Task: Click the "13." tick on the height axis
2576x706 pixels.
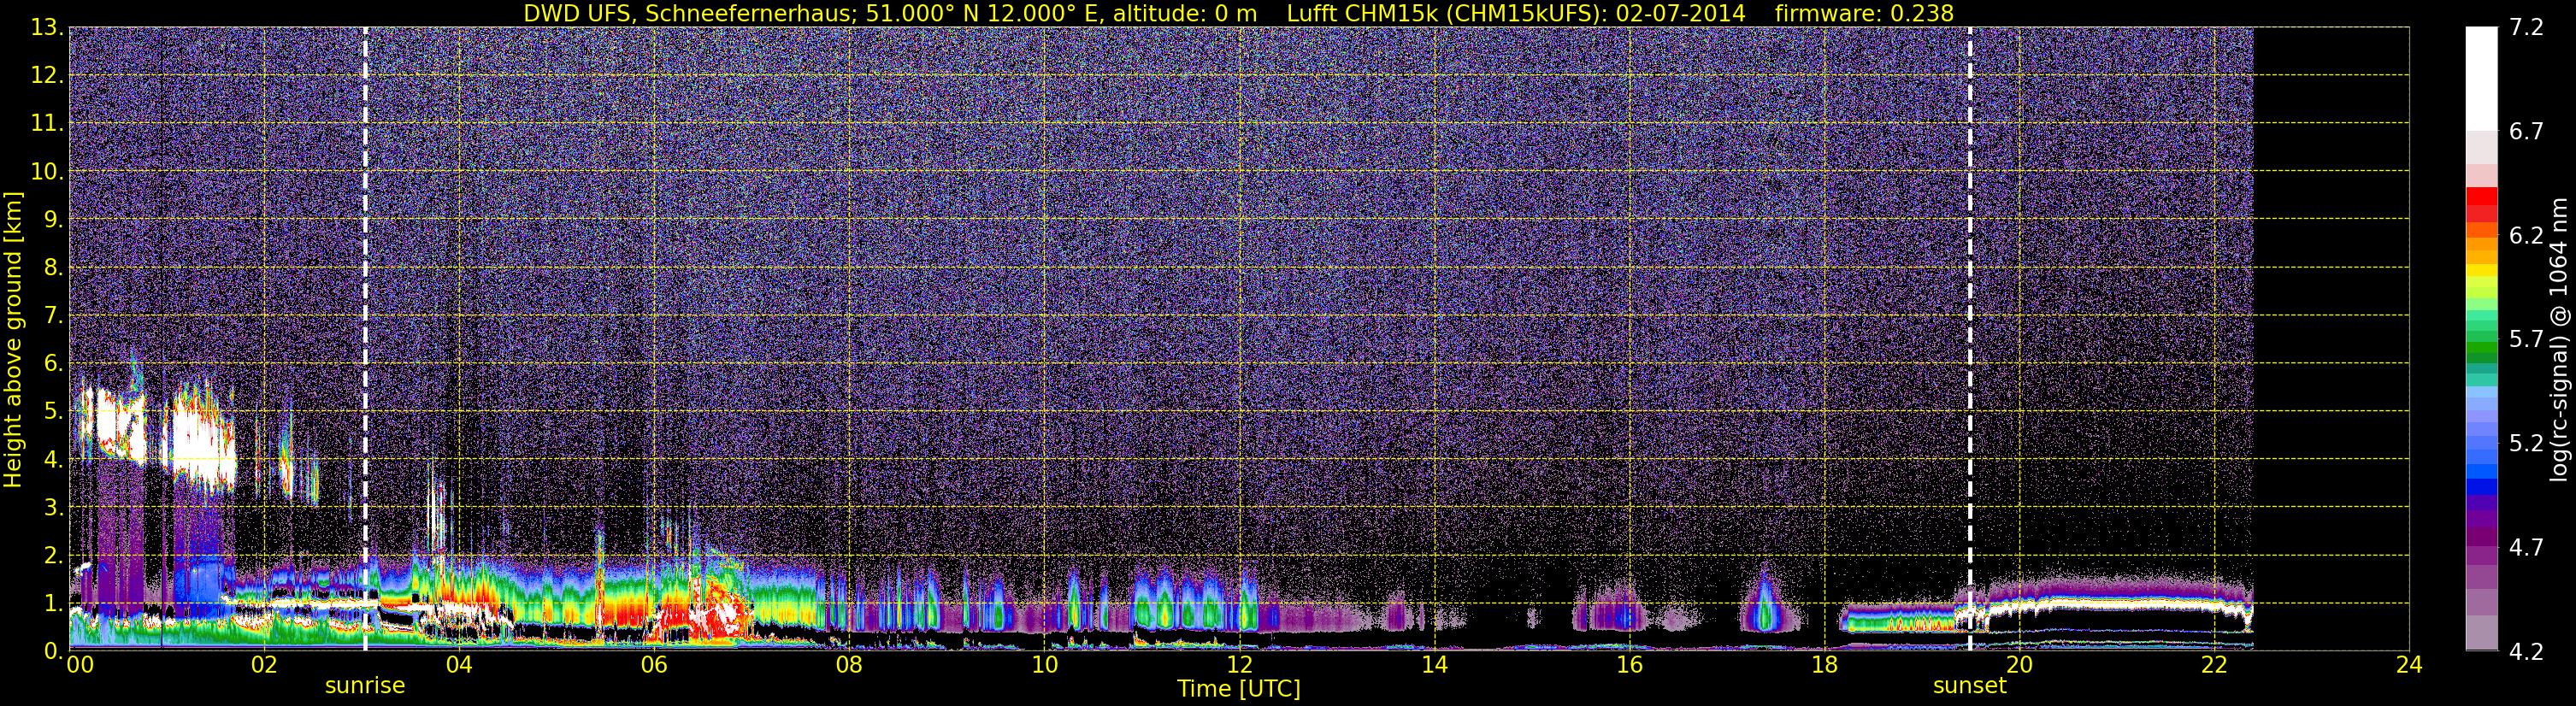Action: [46, 28]
